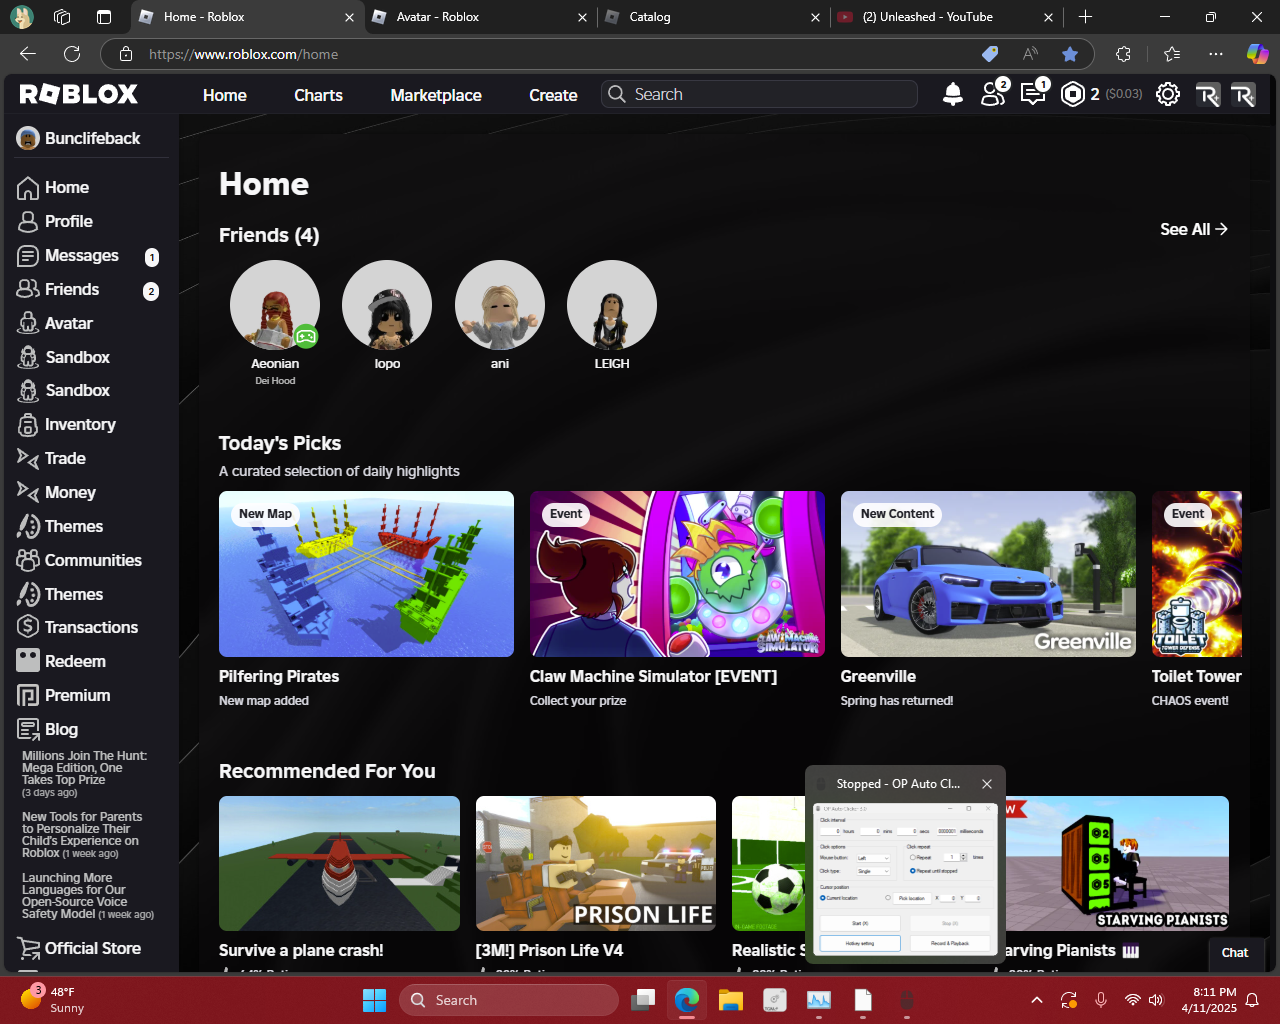Open Profile in the left sidebar
This screenshot has width=1280, height=1024.
(x=55, y=221)
